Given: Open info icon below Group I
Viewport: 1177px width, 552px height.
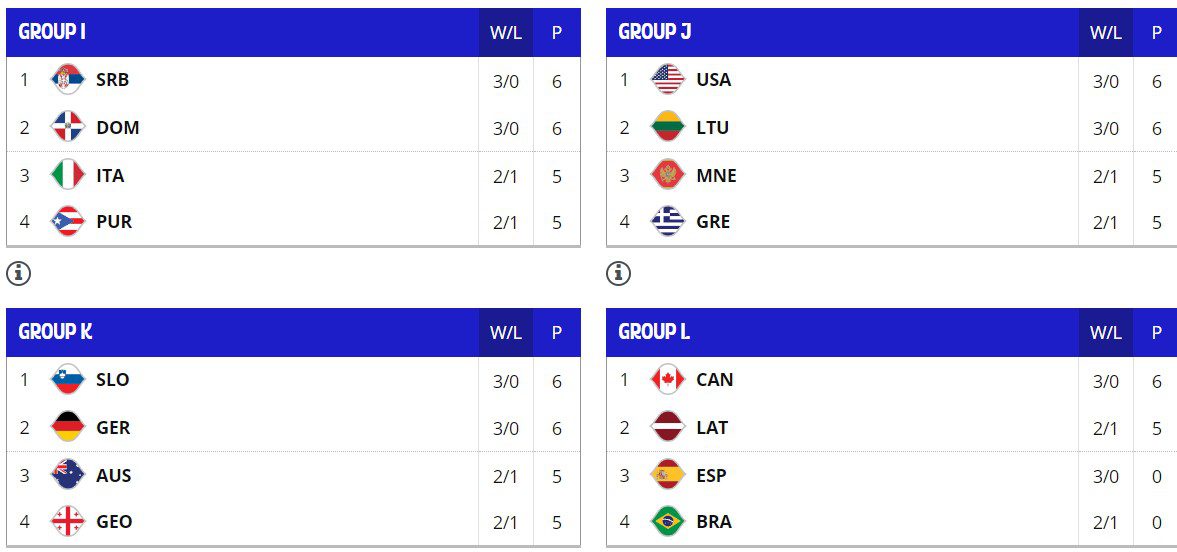Looking at the screenshot, I should point(19,274).
